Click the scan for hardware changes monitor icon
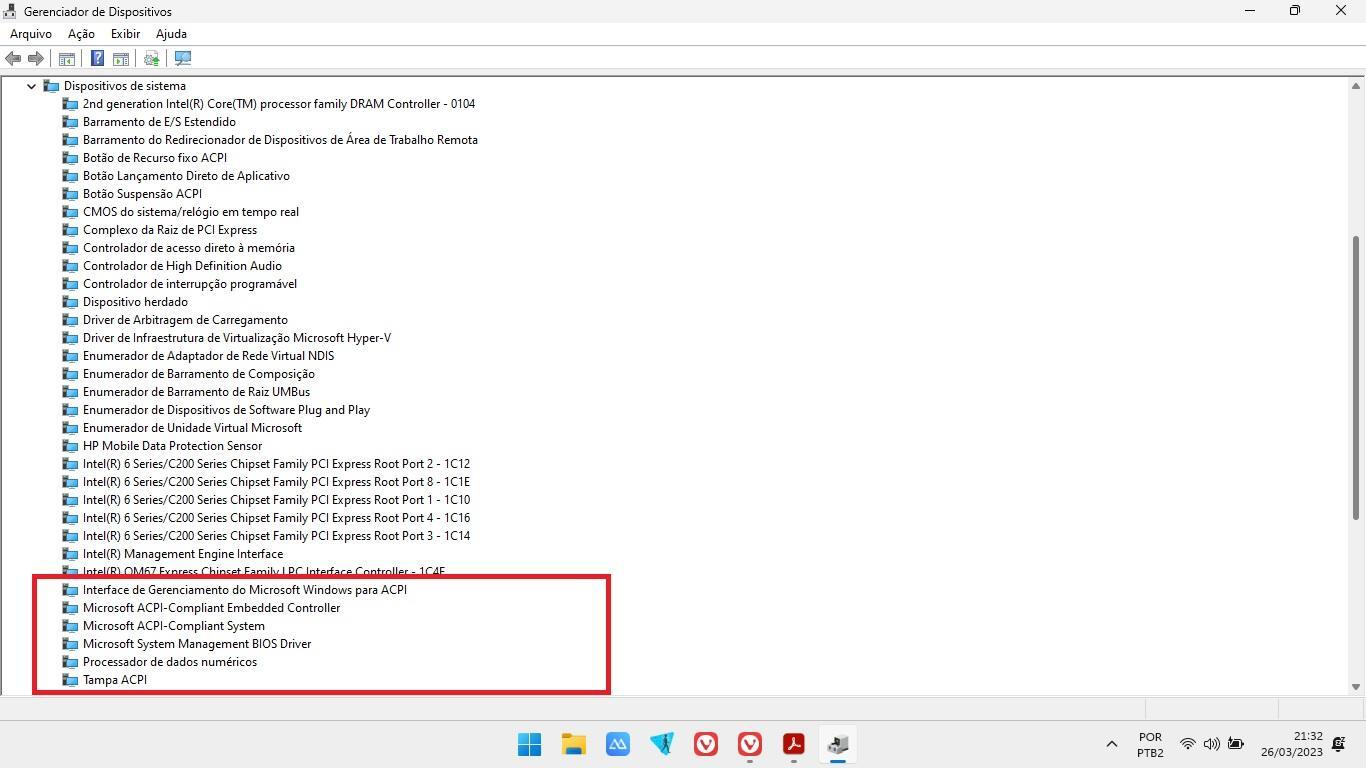Image resolution: width=1366 pixels, height=768 pixels. [x=183, y=59]
